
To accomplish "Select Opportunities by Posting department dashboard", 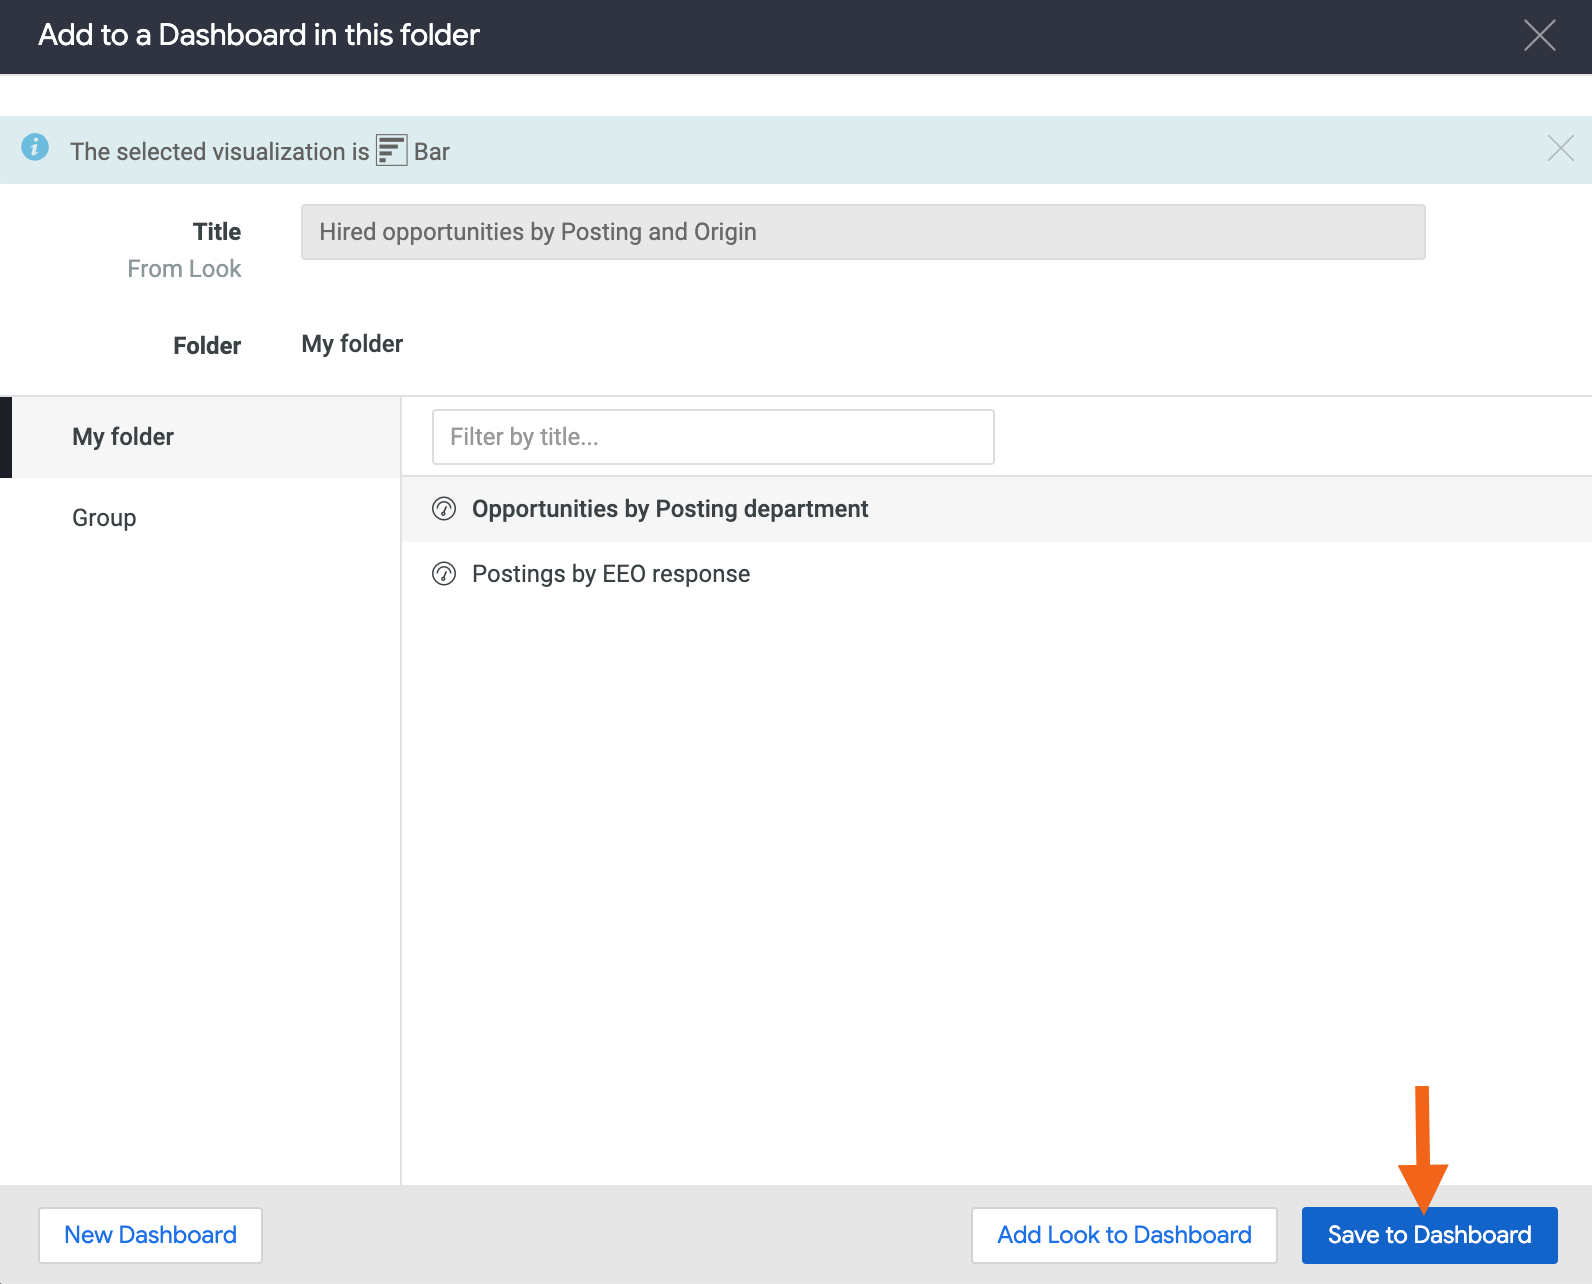I will tap(670, 509).
